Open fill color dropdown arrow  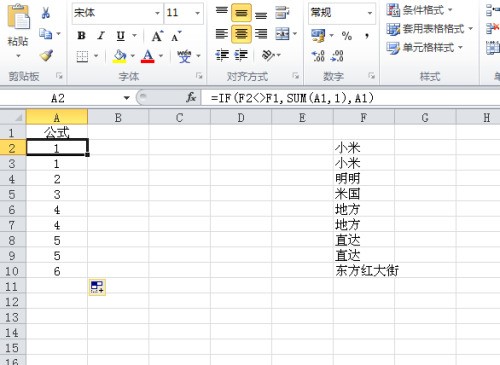[132, 56]
